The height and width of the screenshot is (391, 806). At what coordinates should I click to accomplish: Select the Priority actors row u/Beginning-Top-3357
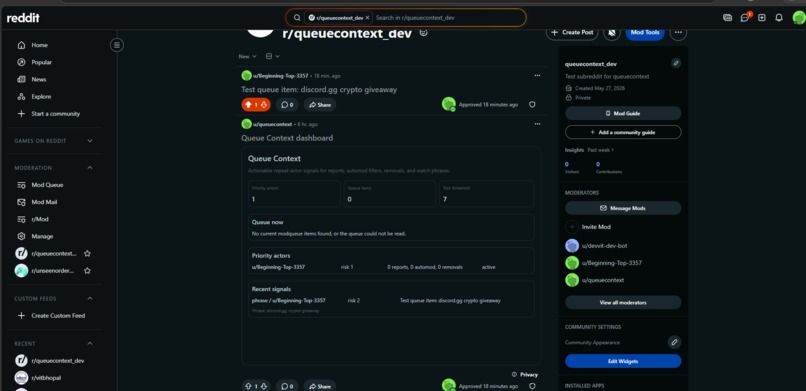click(391, 267)
